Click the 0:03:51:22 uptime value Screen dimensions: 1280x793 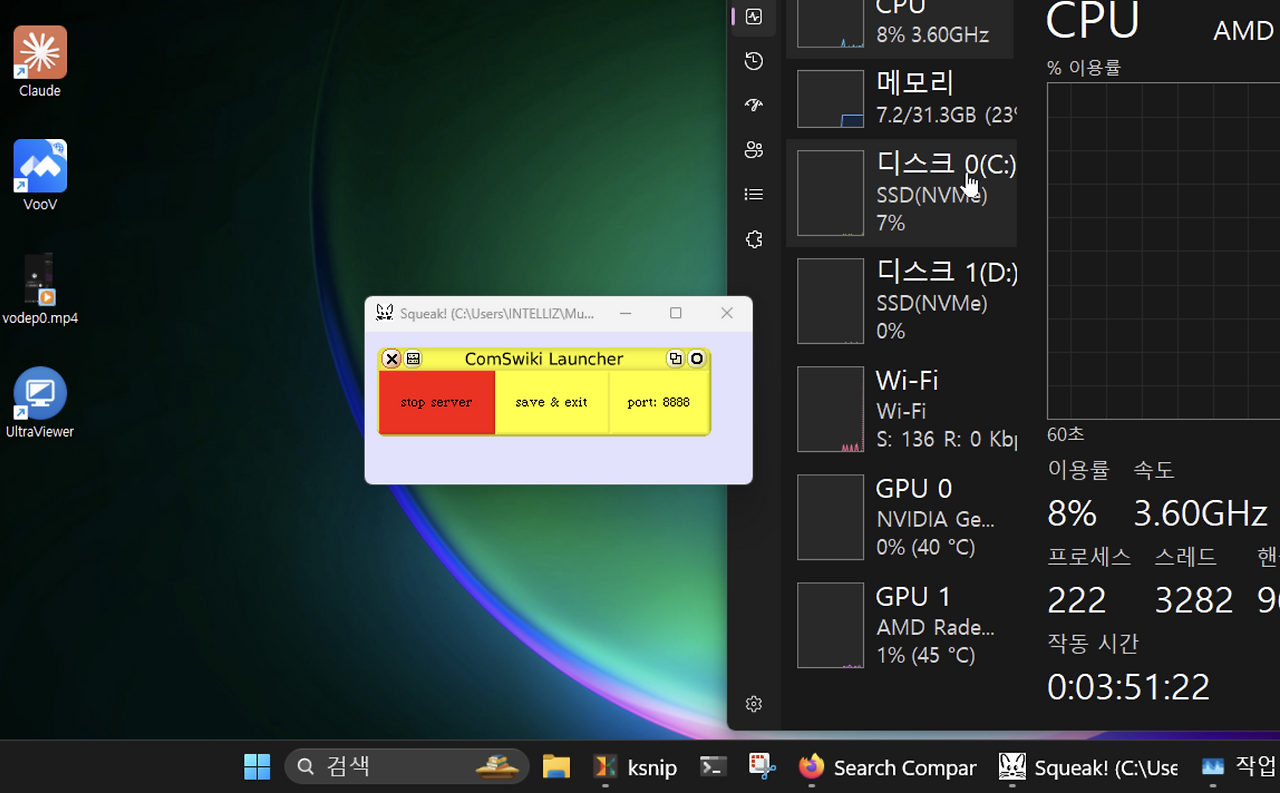point(1129,687)
